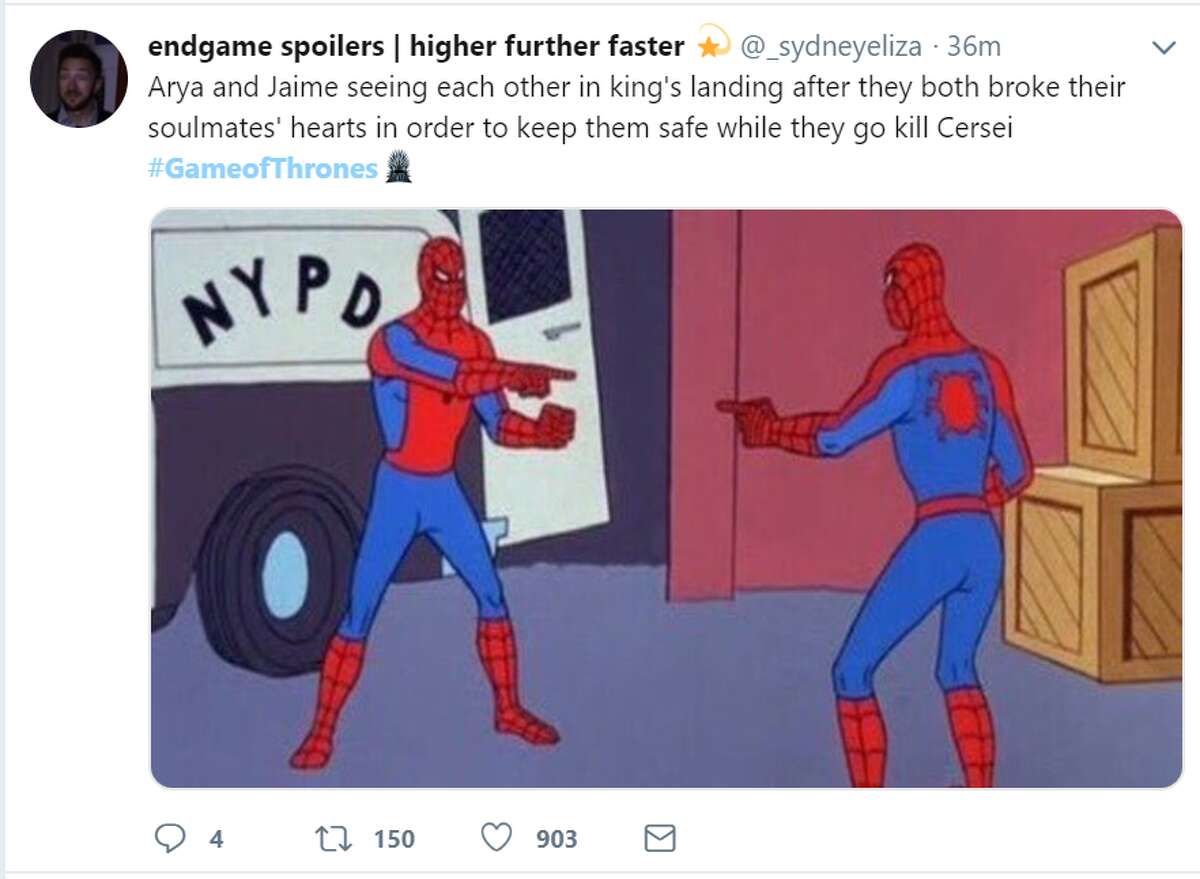
Task: Click the reply count of 4
Action: click(216, 838)
